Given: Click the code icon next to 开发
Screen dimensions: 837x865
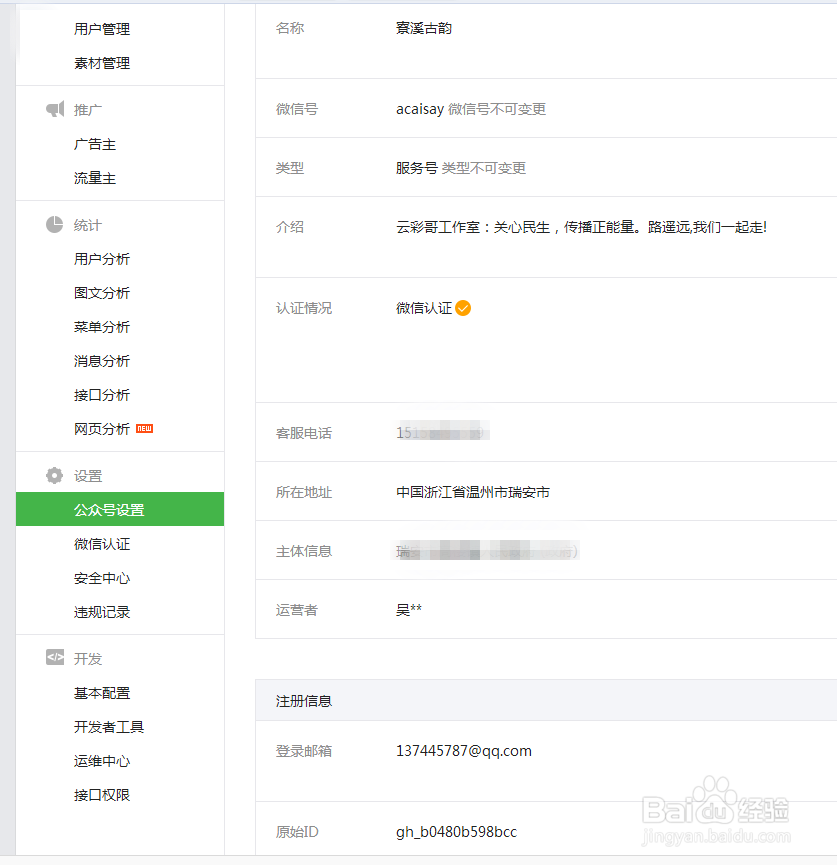Looking at the screenshot, I should [54, 658].
